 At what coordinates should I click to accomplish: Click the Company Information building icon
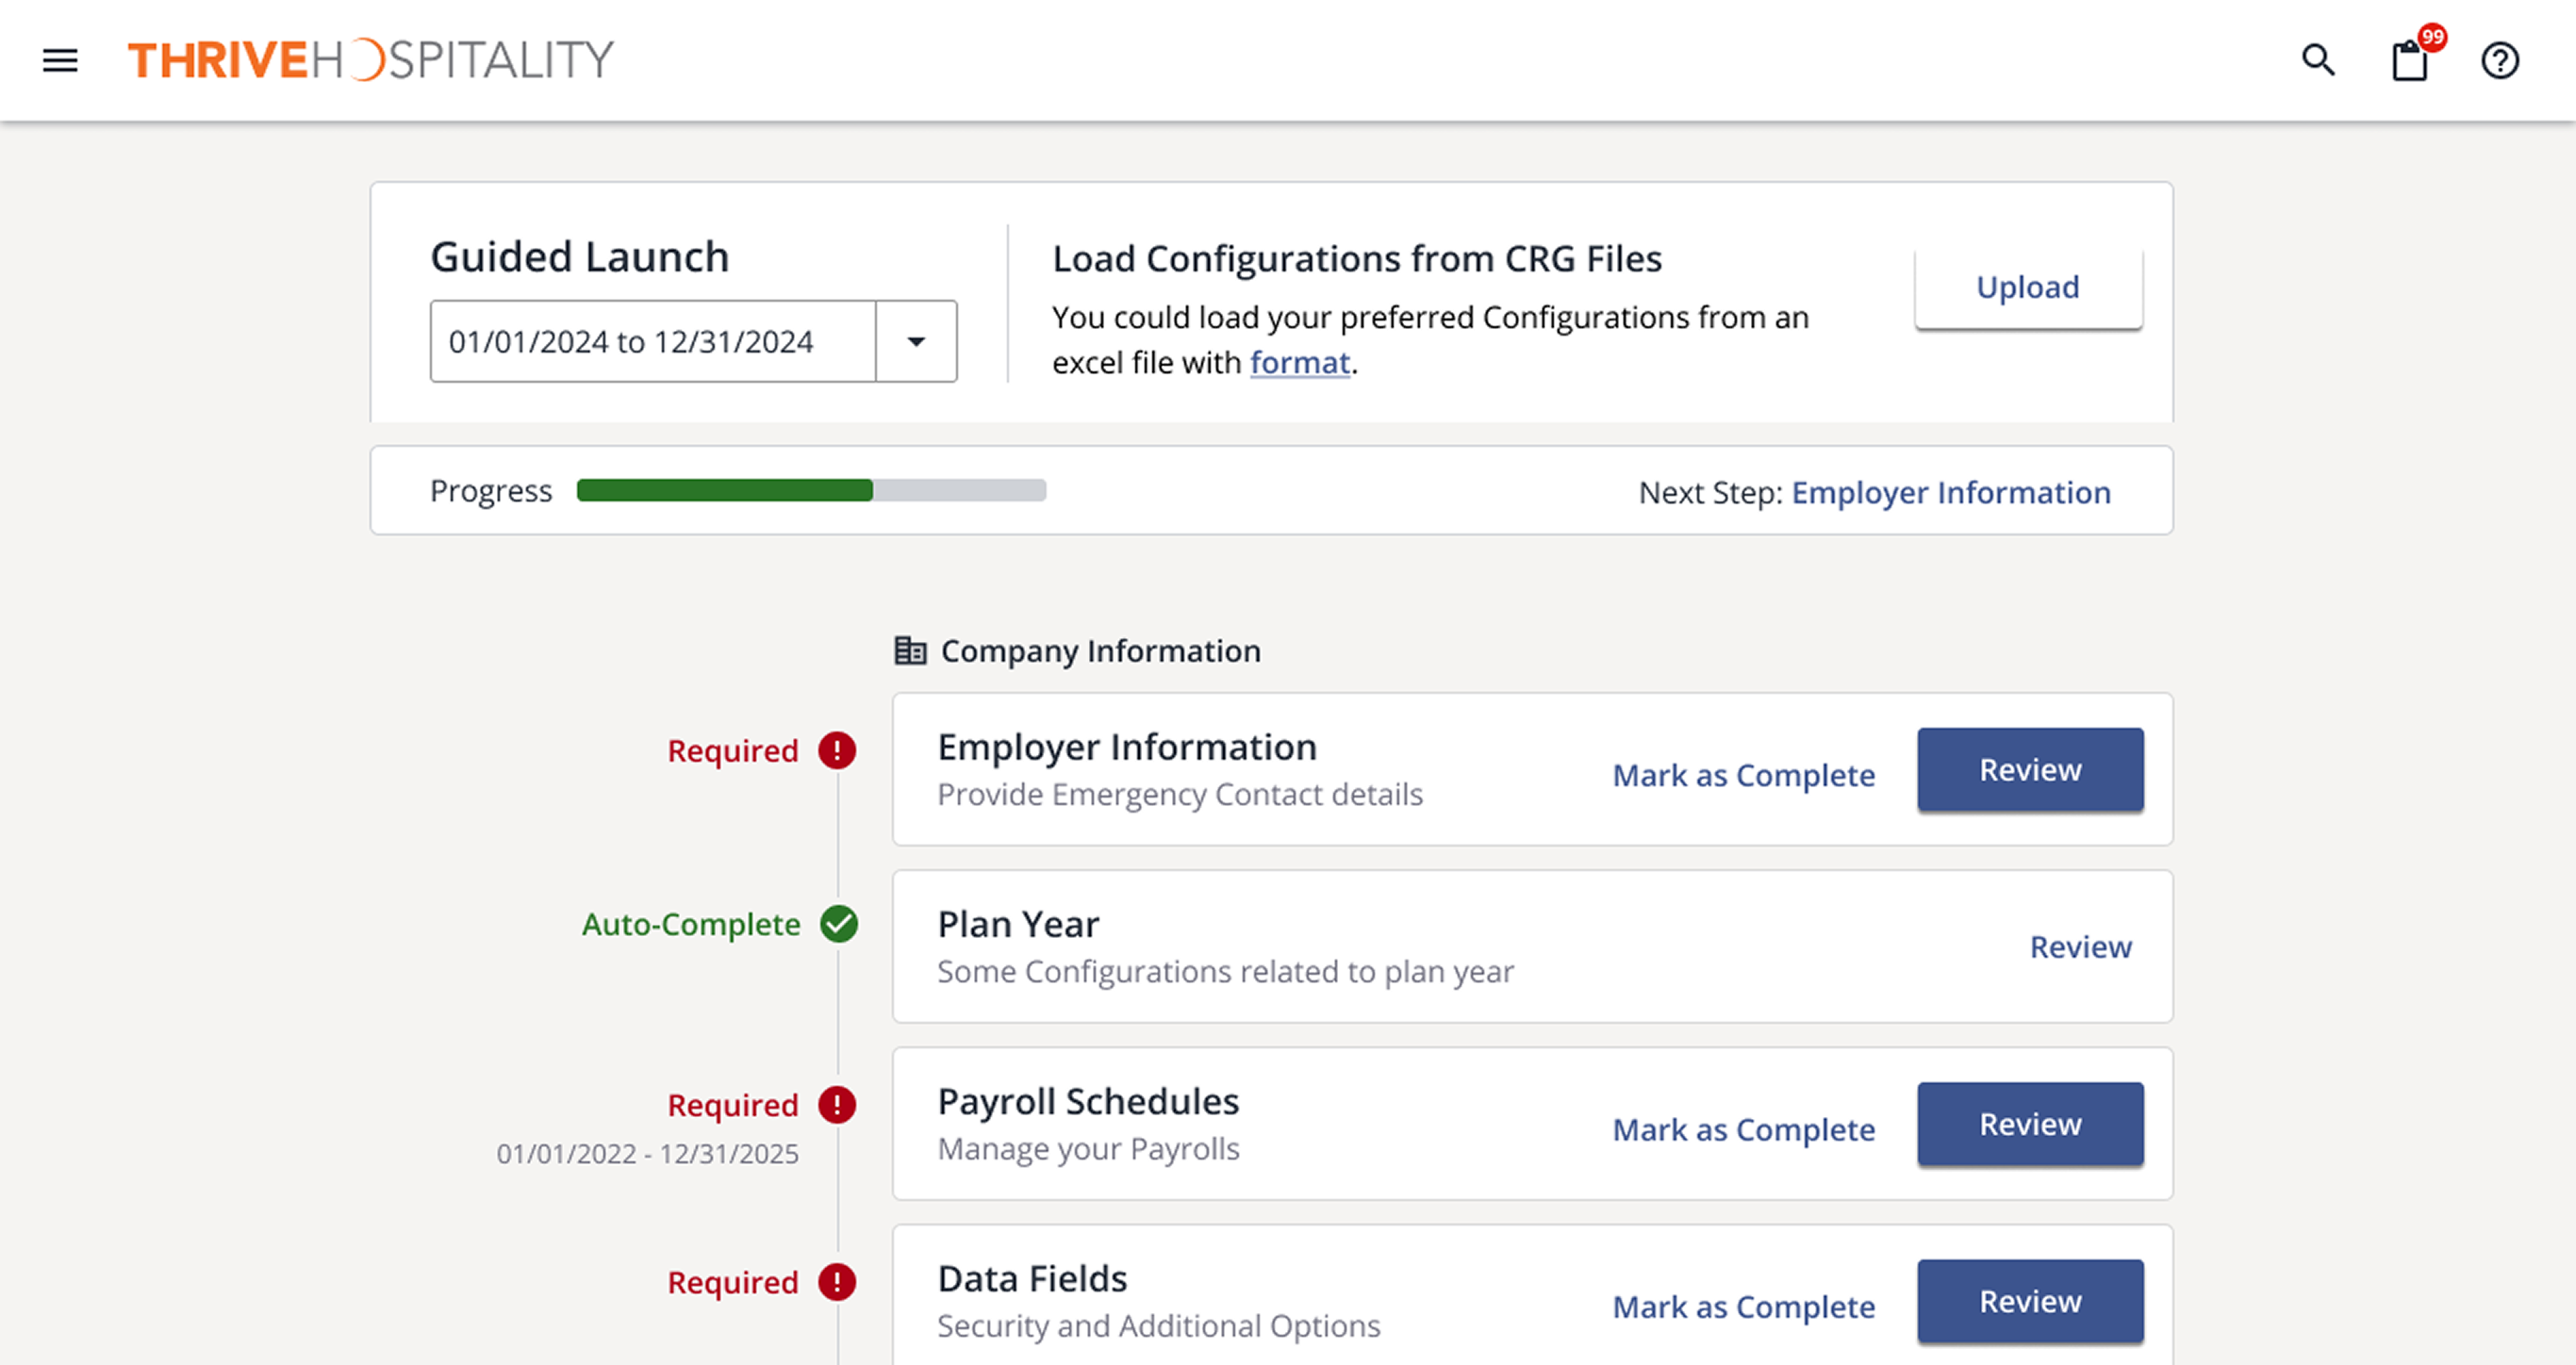tap(909, 651)
